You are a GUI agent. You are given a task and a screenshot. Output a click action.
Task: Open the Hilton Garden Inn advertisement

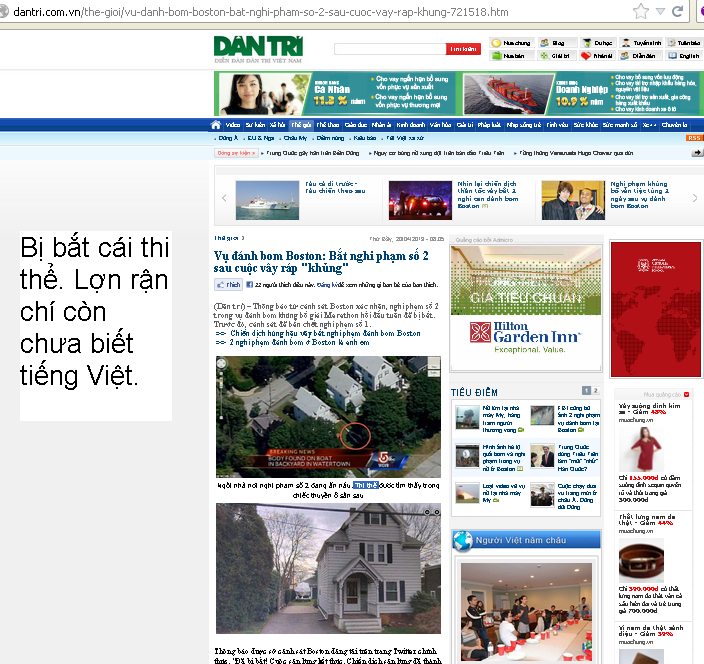coord(526,308)
